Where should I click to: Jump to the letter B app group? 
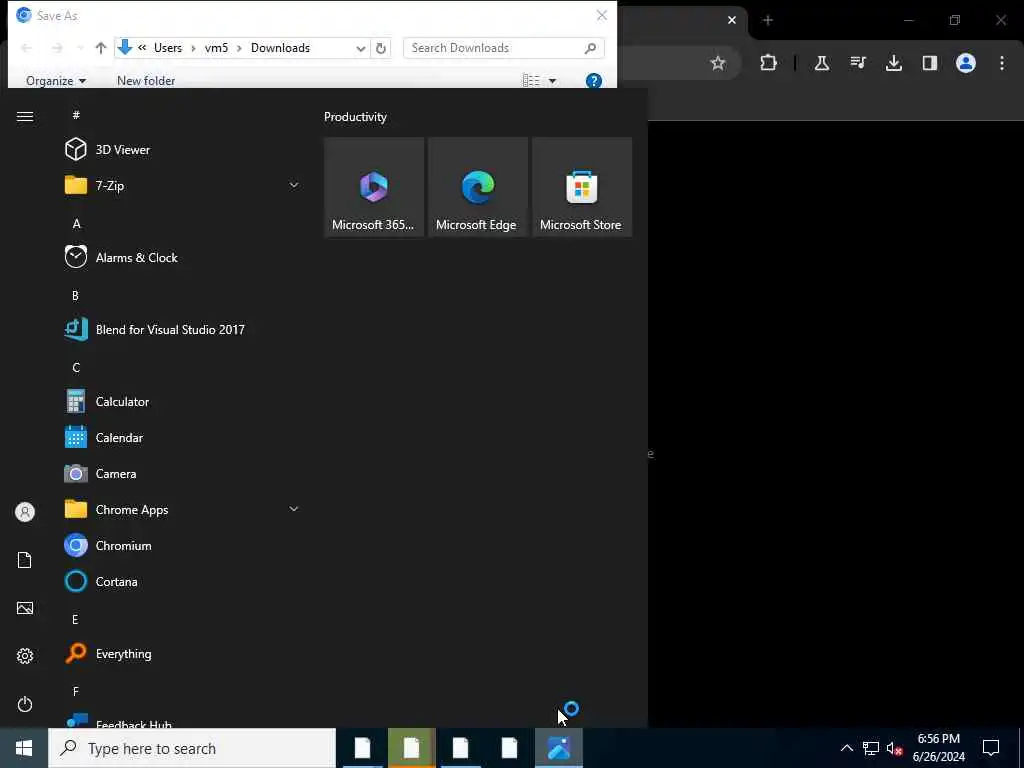click(x=75, y=296)
